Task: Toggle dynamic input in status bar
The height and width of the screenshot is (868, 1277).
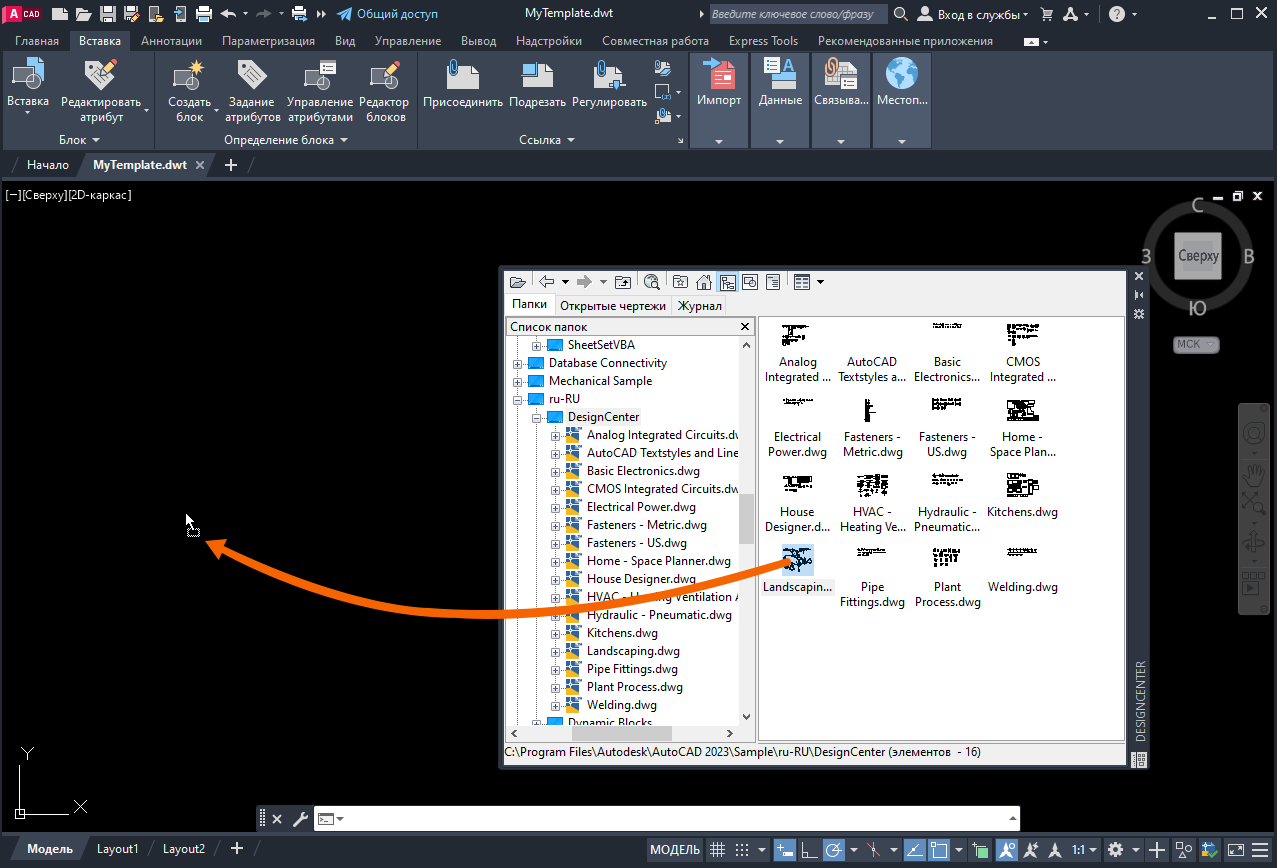Action: 784,849
